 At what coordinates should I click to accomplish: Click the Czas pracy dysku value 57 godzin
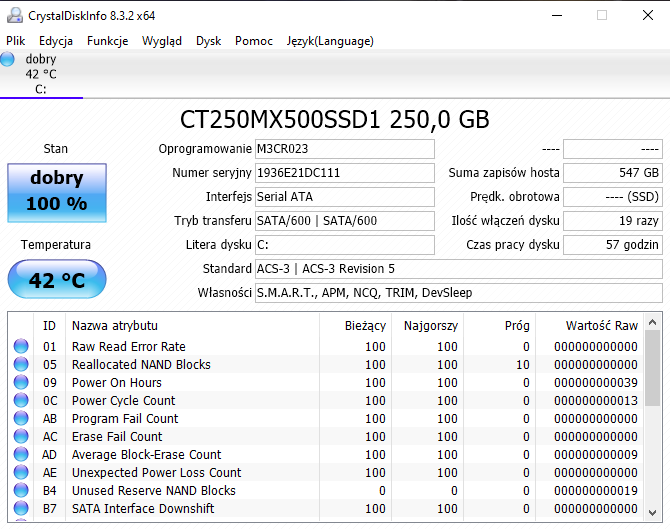tap(613, 244)
